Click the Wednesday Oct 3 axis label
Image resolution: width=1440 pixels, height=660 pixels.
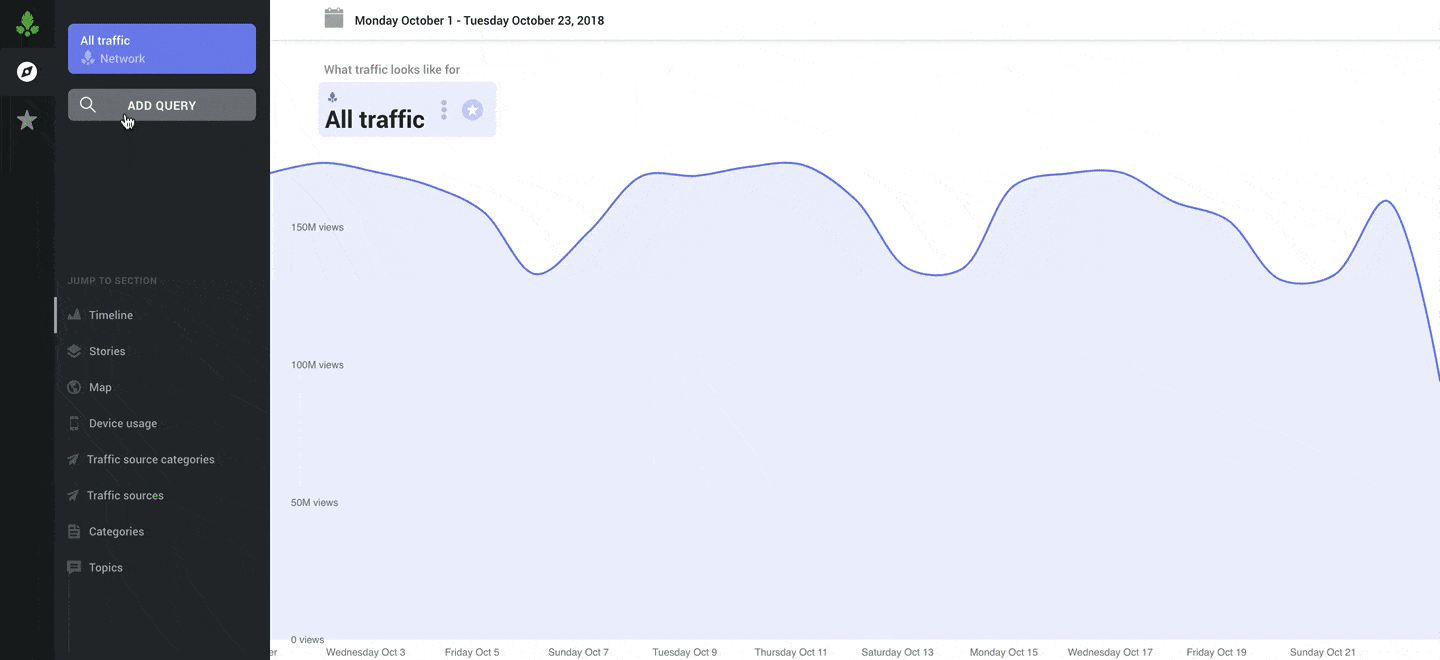coord(366,652)
